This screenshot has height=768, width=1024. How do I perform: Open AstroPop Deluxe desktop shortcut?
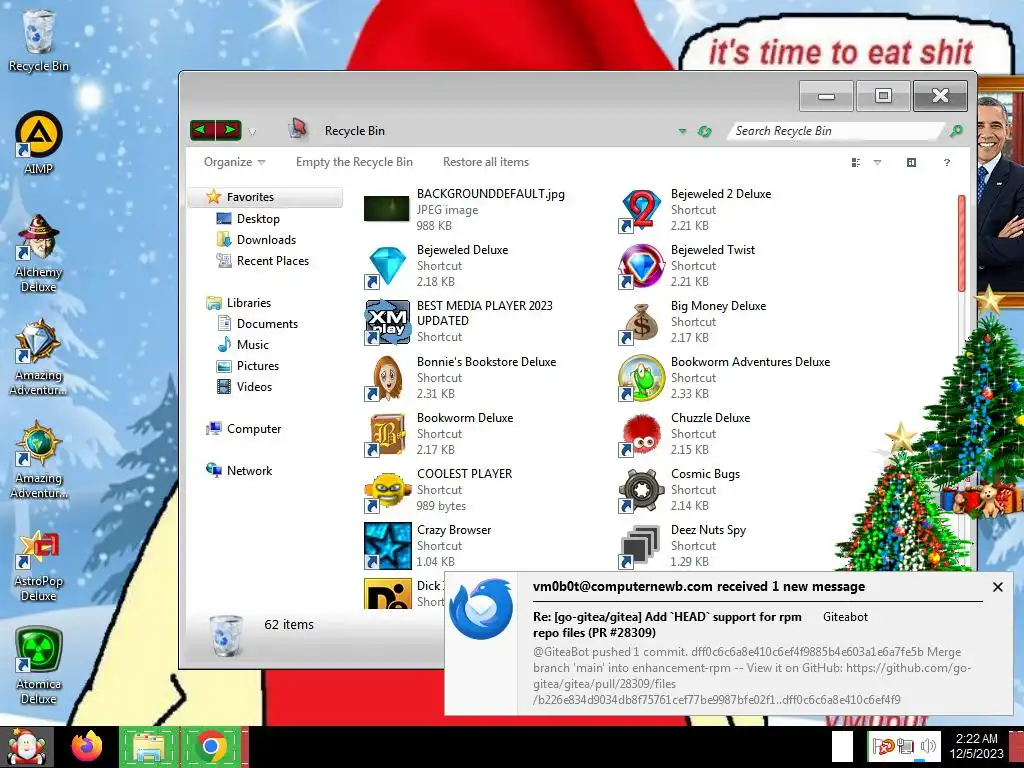click(x=38, y=566)
